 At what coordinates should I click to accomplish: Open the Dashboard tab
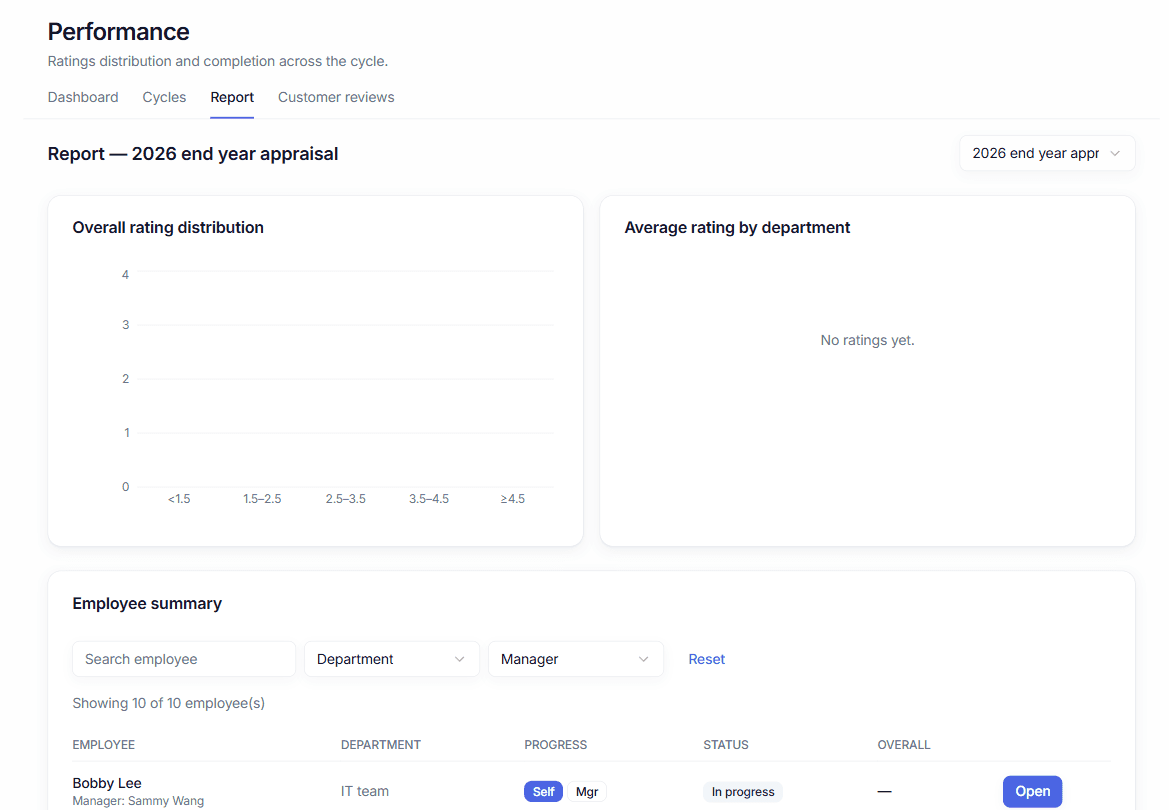pos(83,97)
